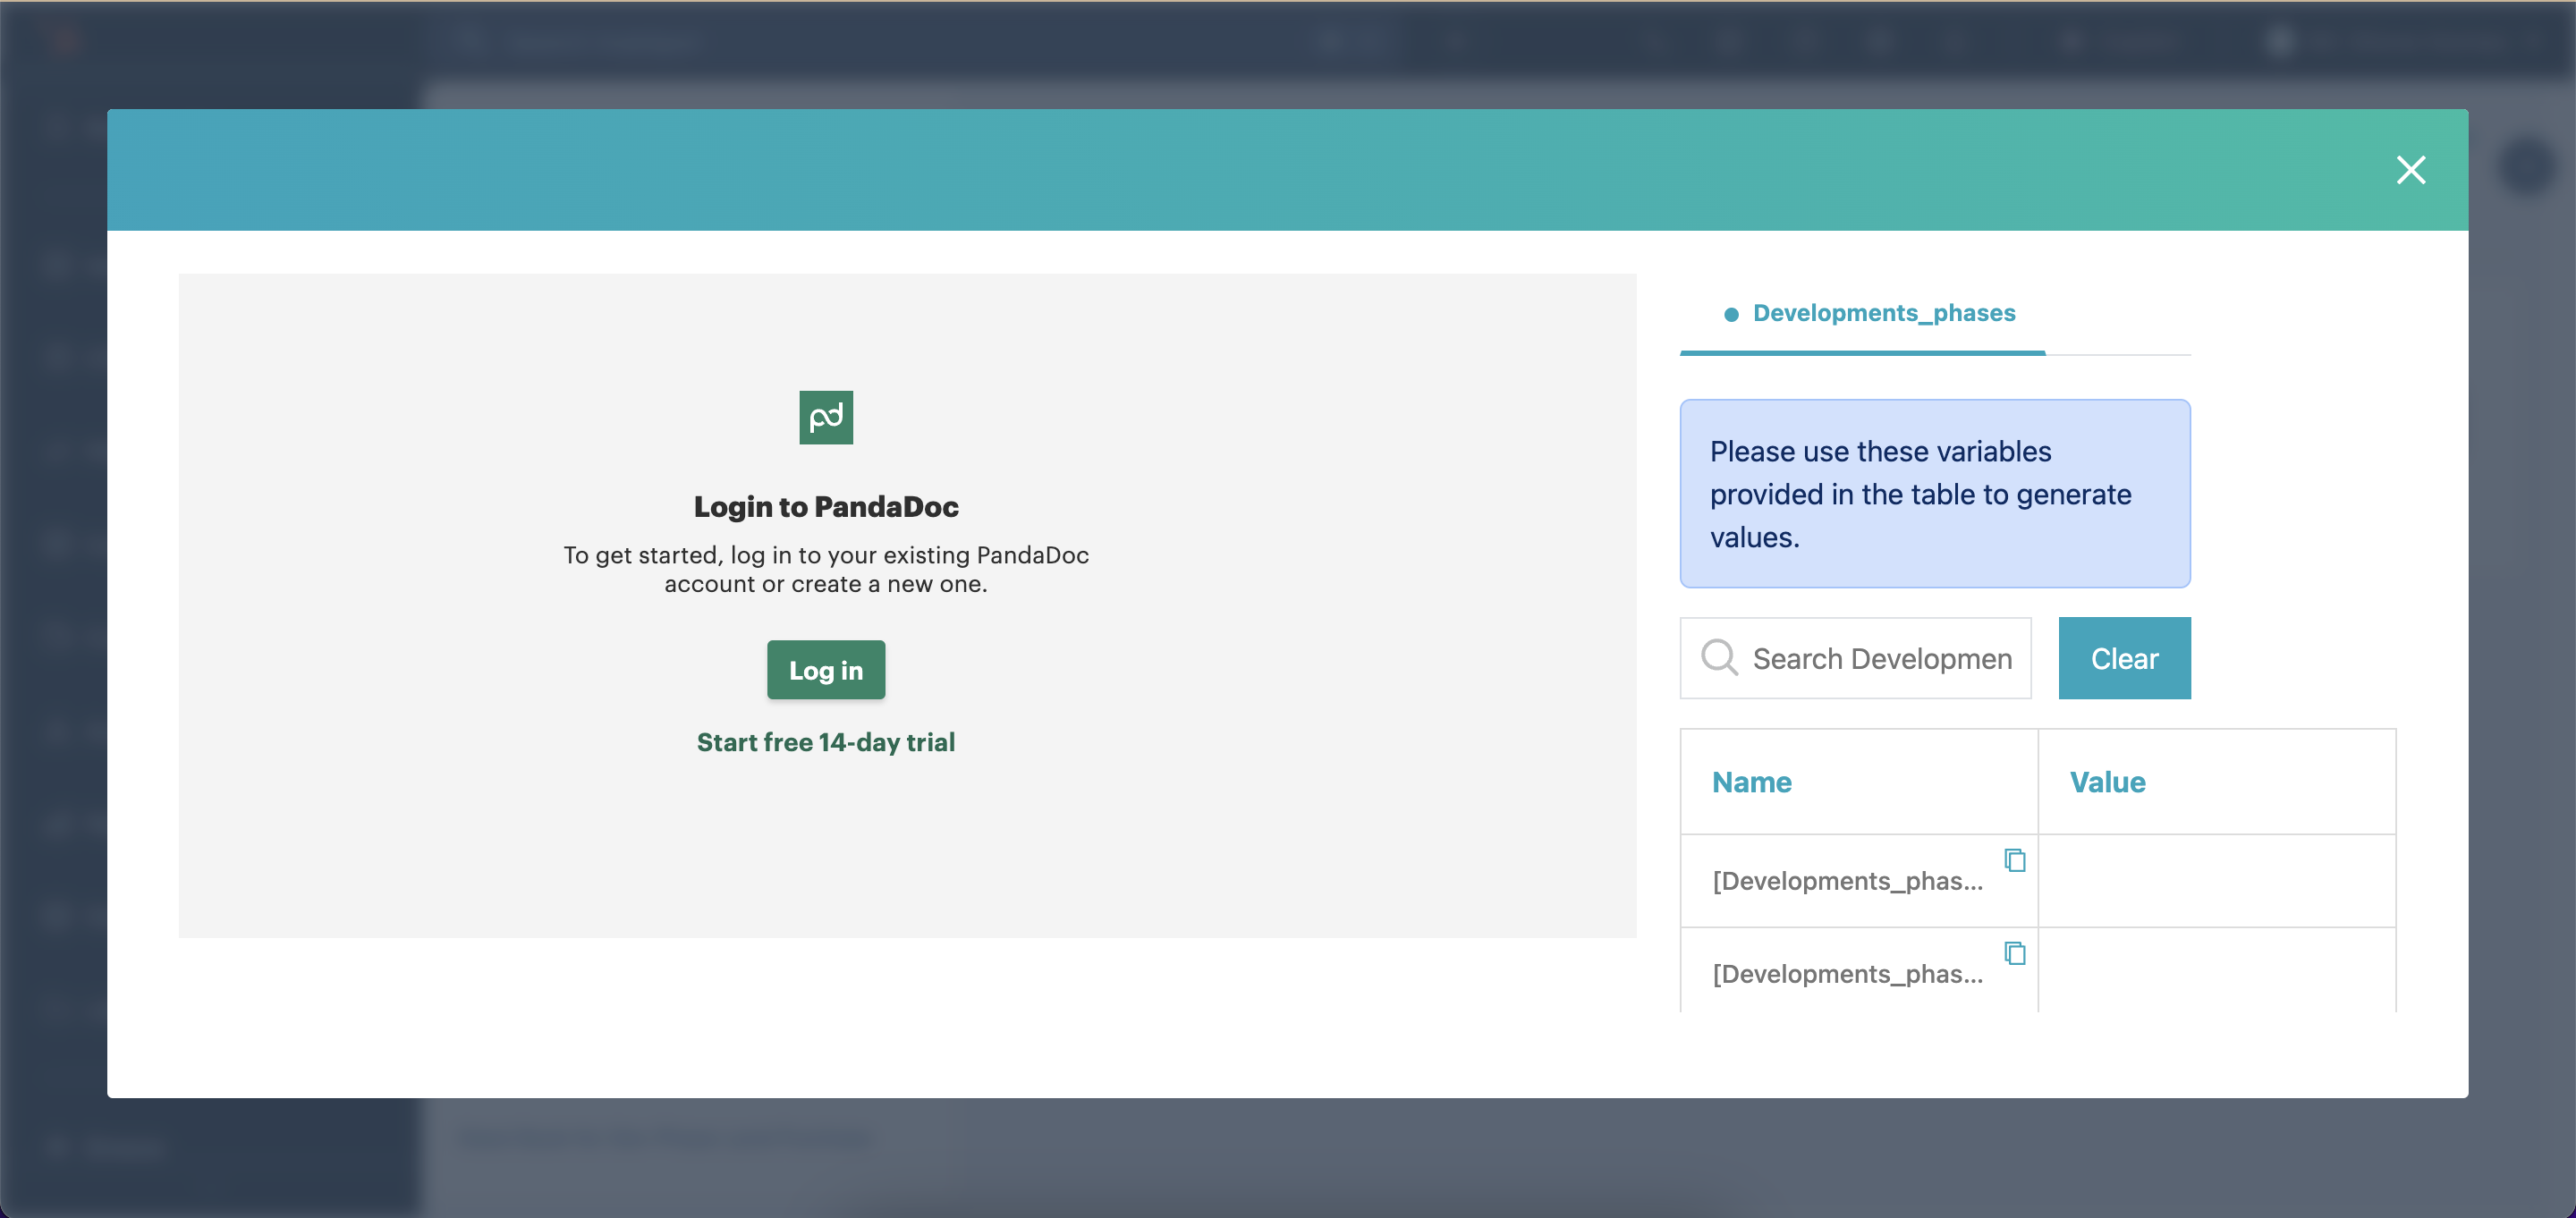The image size is (2576, 1218).
Task: Click the Value column header
Action: tap(2106, 782)
